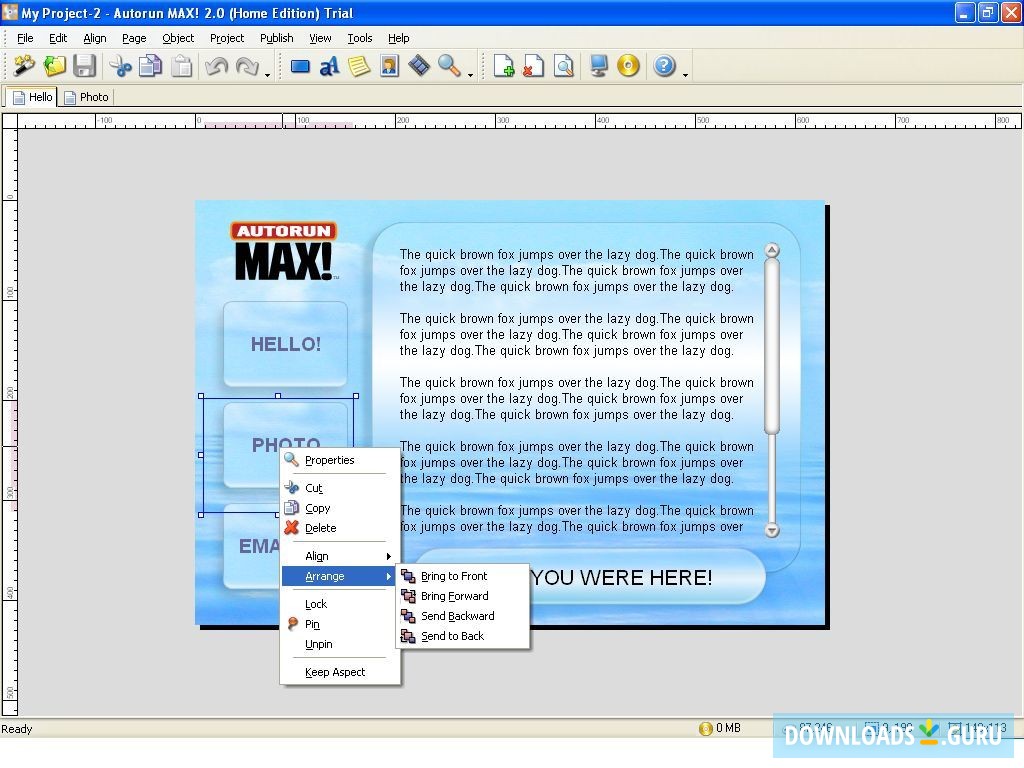Click the highlighted Arrange context menu entry
The height and width of the screenshot is (768, 1024).
pyautogui.click(x=340, y=576)
